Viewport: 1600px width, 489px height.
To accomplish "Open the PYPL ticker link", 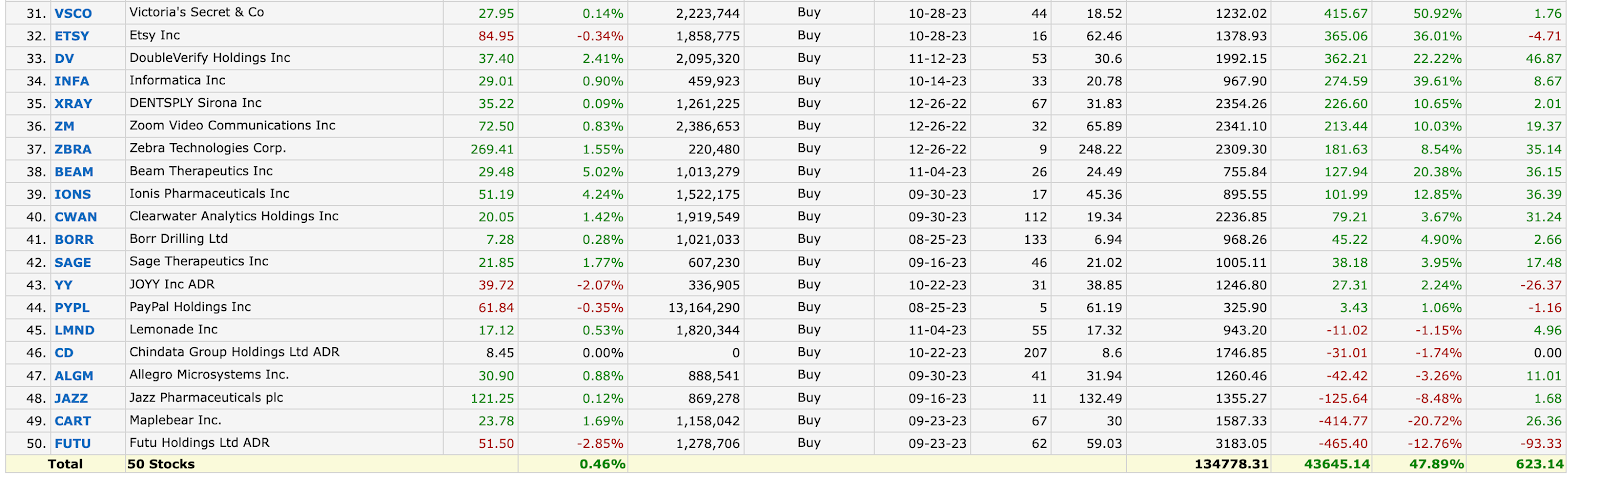I will [x=72, y=308].
